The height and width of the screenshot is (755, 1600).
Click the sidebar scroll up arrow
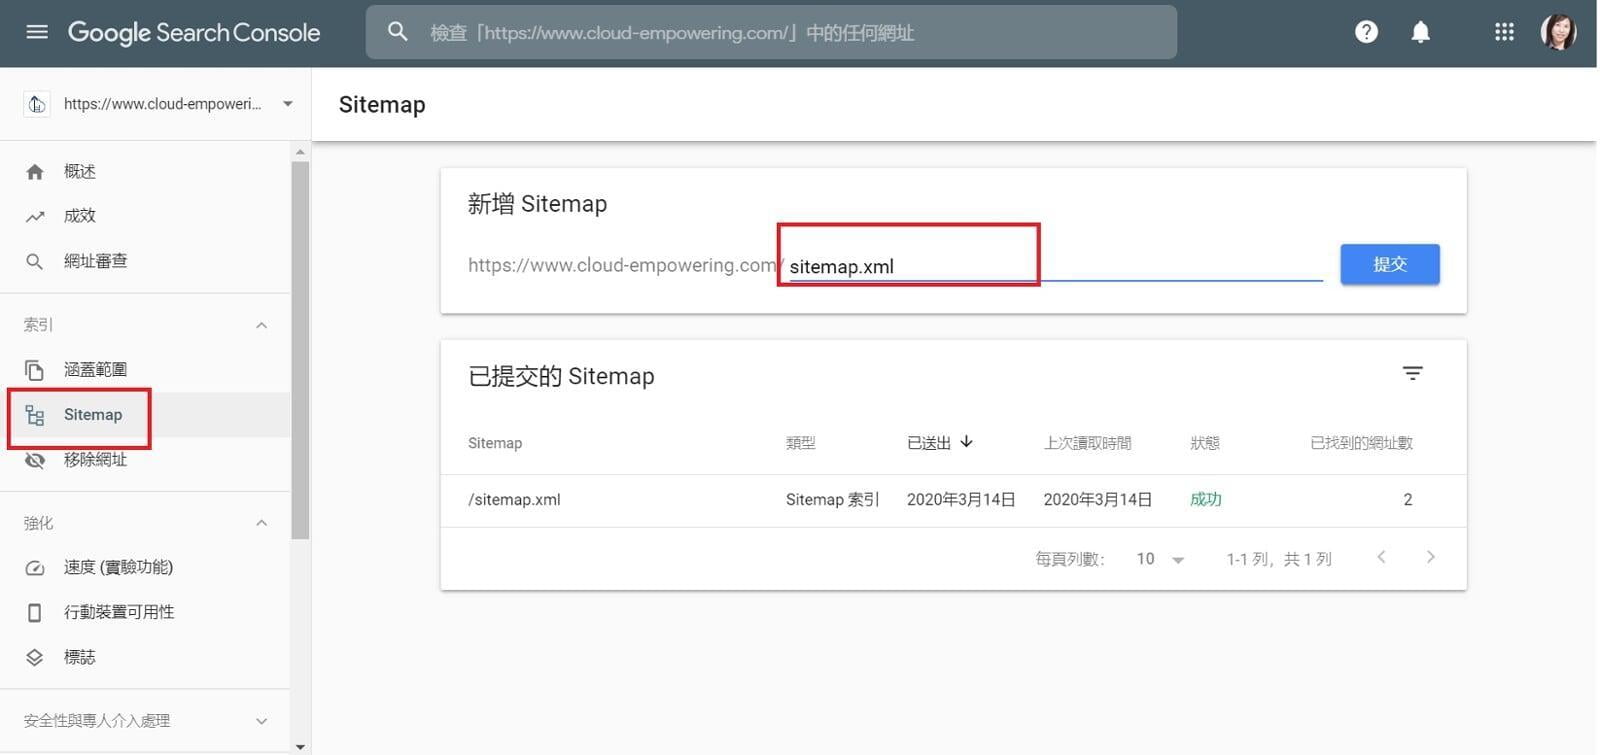tap(300, 152)
